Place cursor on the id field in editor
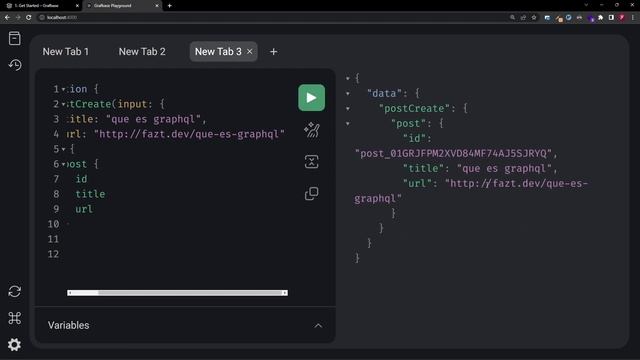The height and width of the screenshot is (360, 640). tap(81, 179)
